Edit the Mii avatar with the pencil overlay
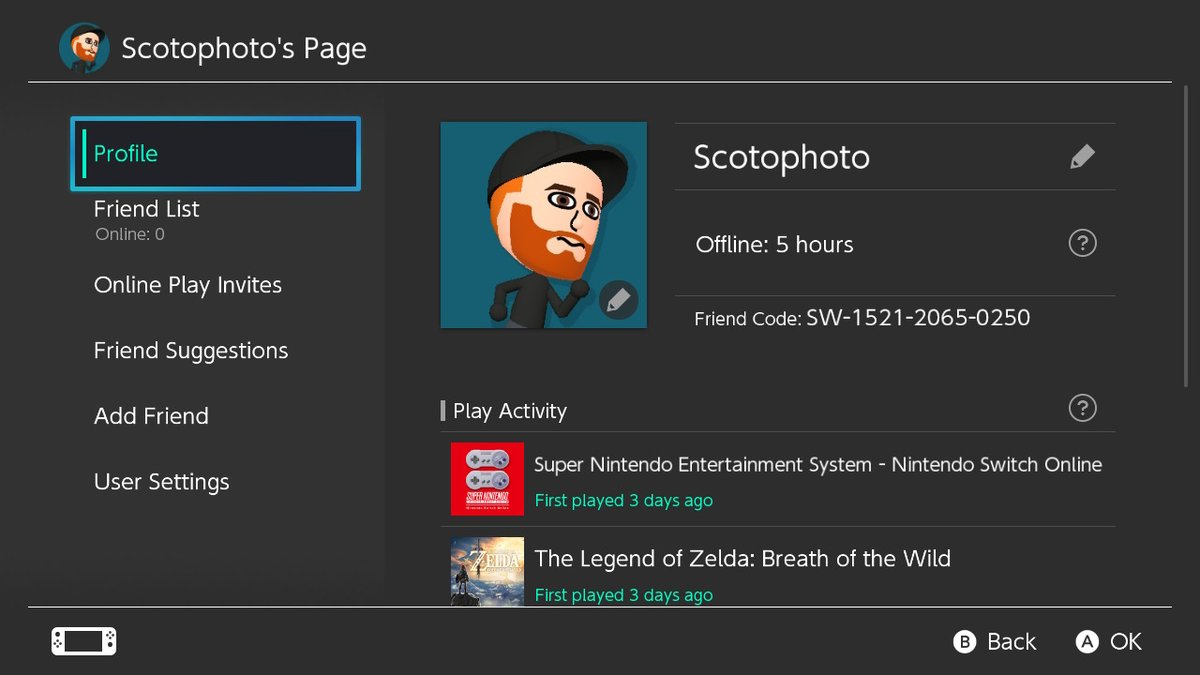Image resolution: width=1200 pixels, height=675 pixels. (618, 299)
